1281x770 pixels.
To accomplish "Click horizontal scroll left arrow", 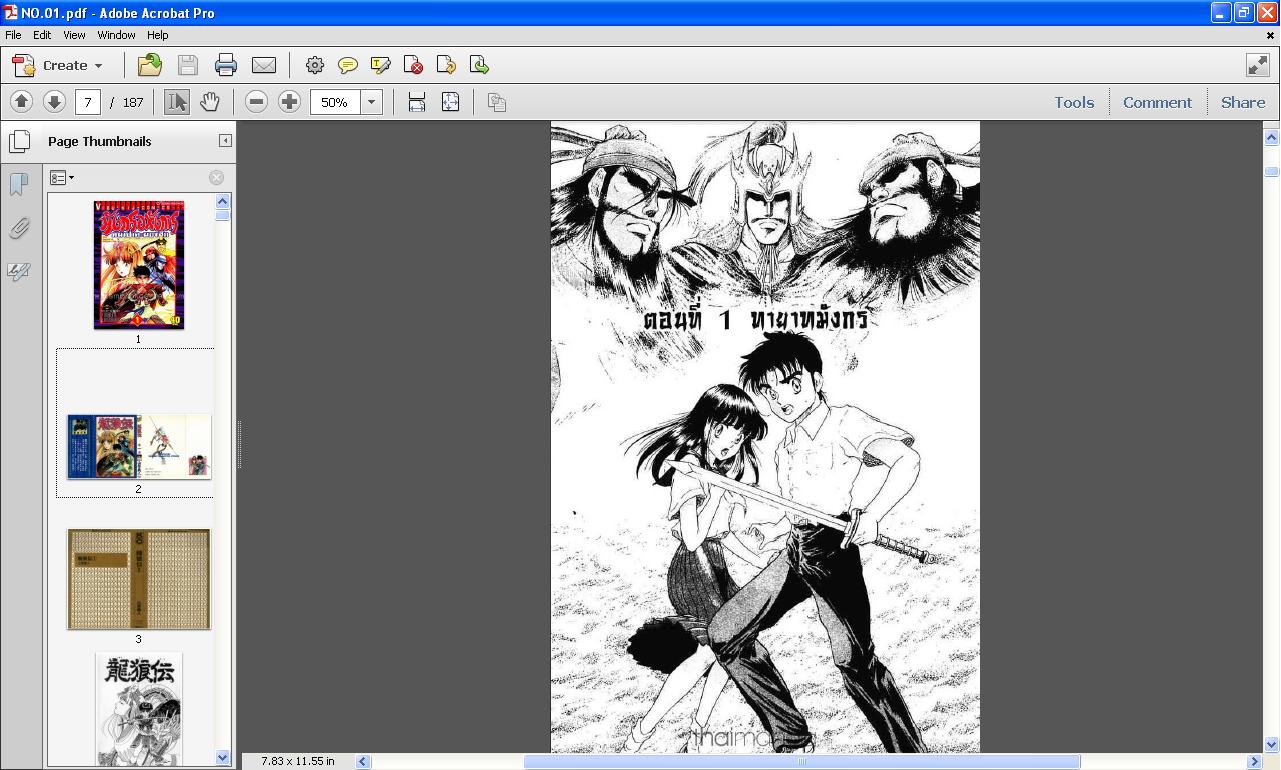I will 364,762.
